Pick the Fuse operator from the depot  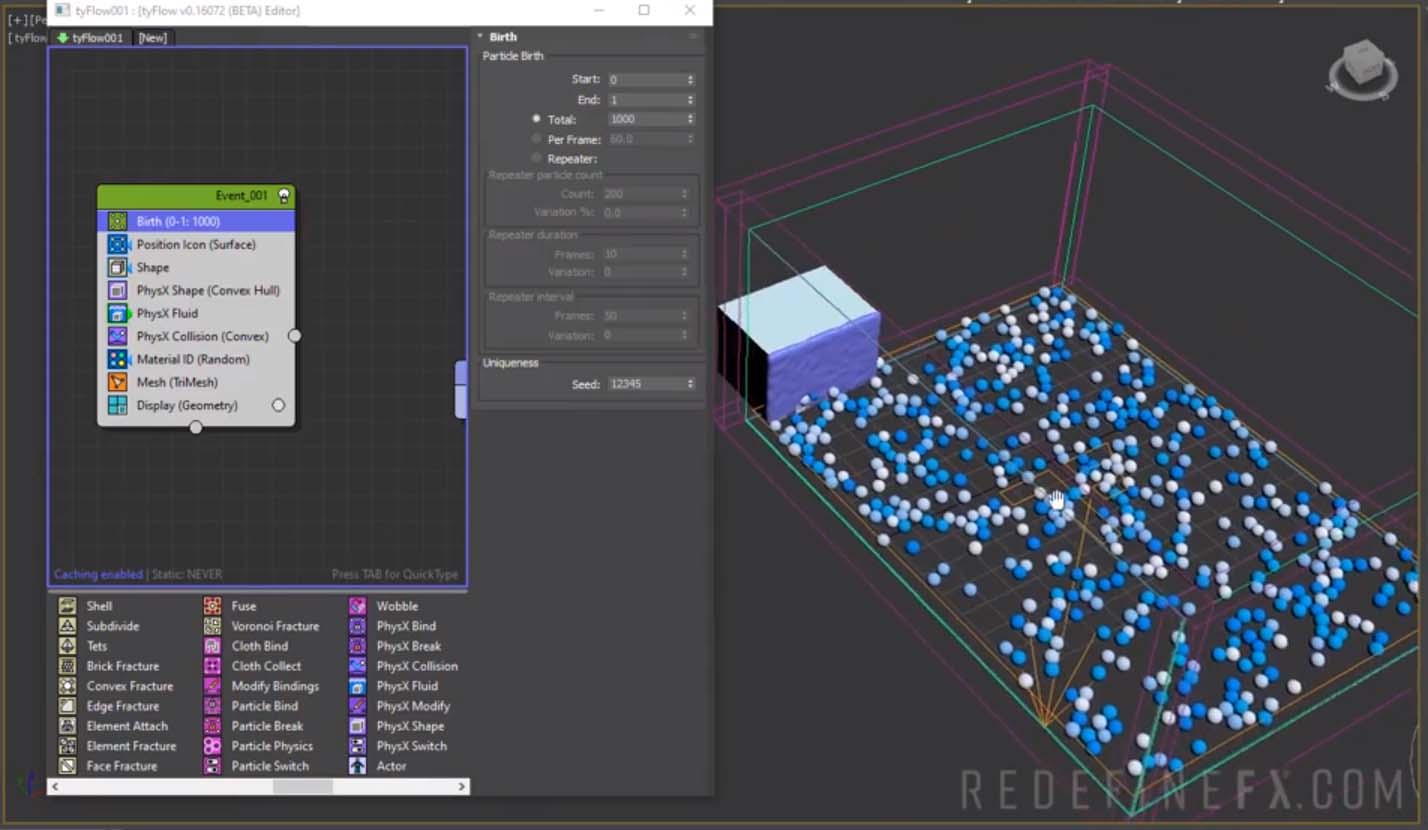point(230,606)
